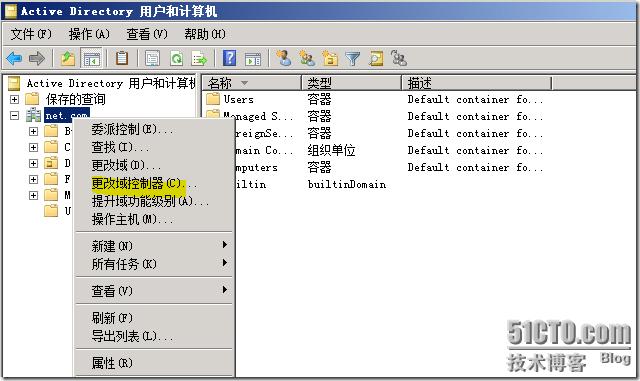The width and height of the screenshot is (640, 381).
Task: Click the green Refresh toolbar icon
Action: pos(176,58)
